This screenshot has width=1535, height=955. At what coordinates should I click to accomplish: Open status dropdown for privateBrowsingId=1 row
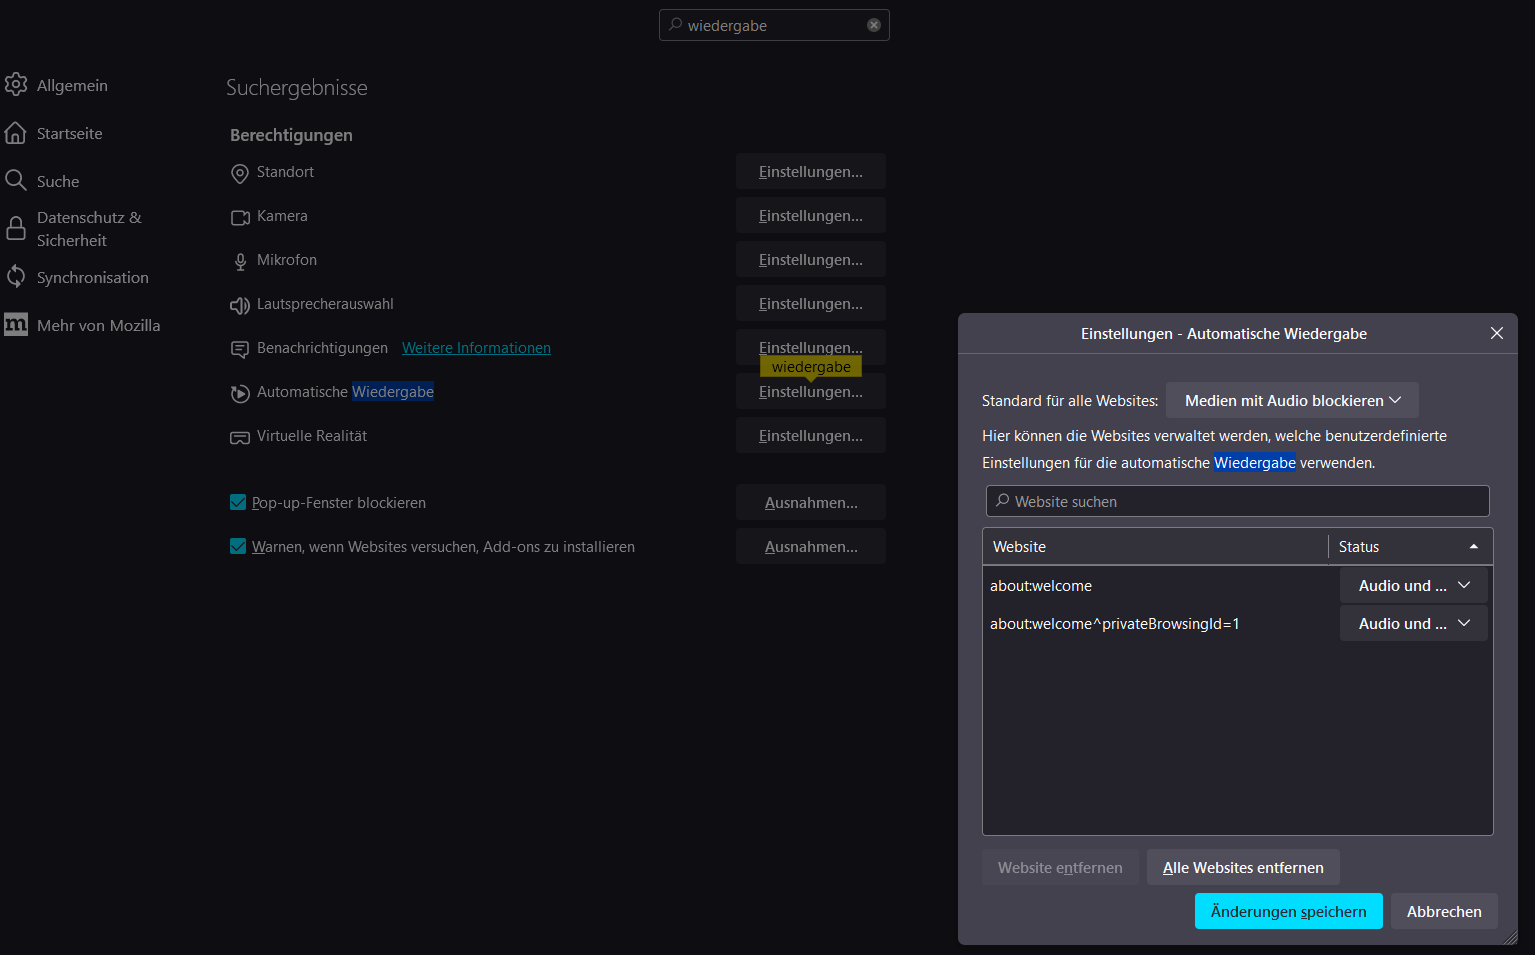tap(1414, 623)
